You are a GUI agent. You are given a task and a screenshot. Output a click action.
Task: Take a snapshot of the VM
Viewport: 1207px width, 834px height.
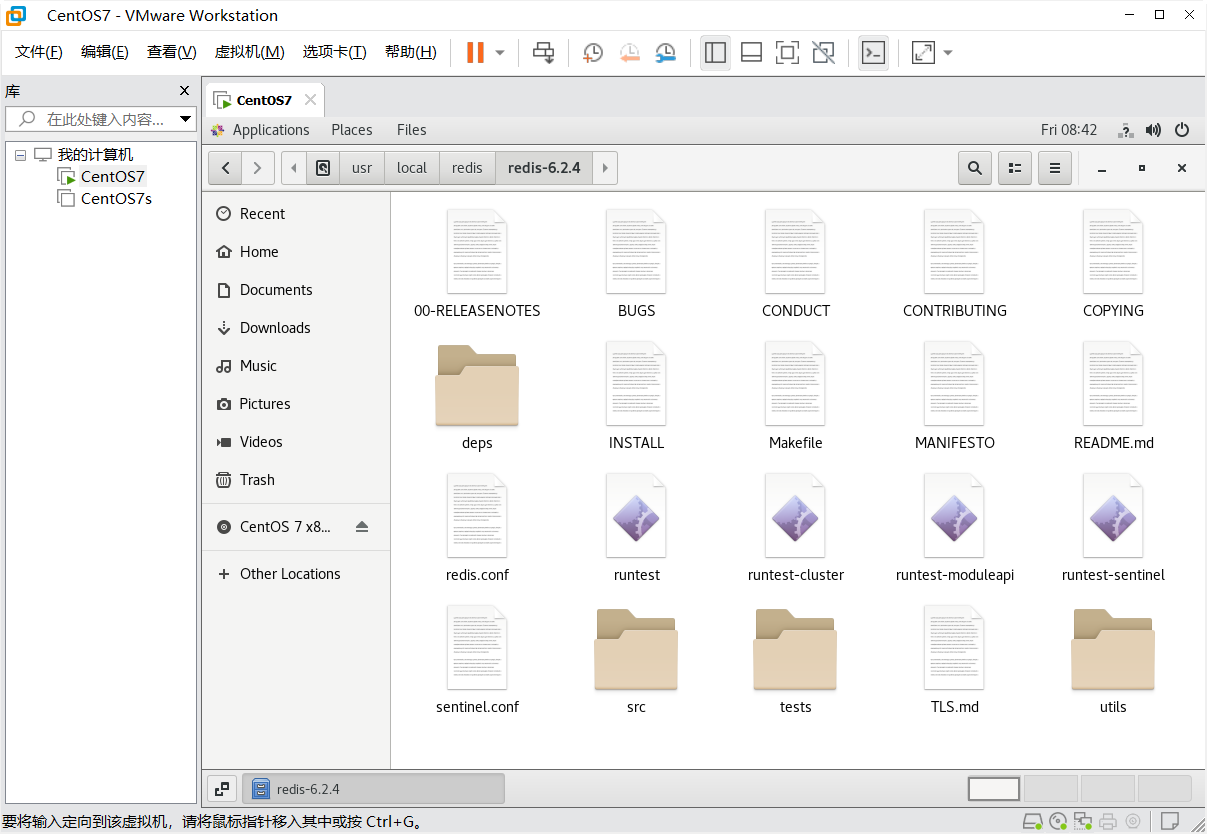[593, 52]
